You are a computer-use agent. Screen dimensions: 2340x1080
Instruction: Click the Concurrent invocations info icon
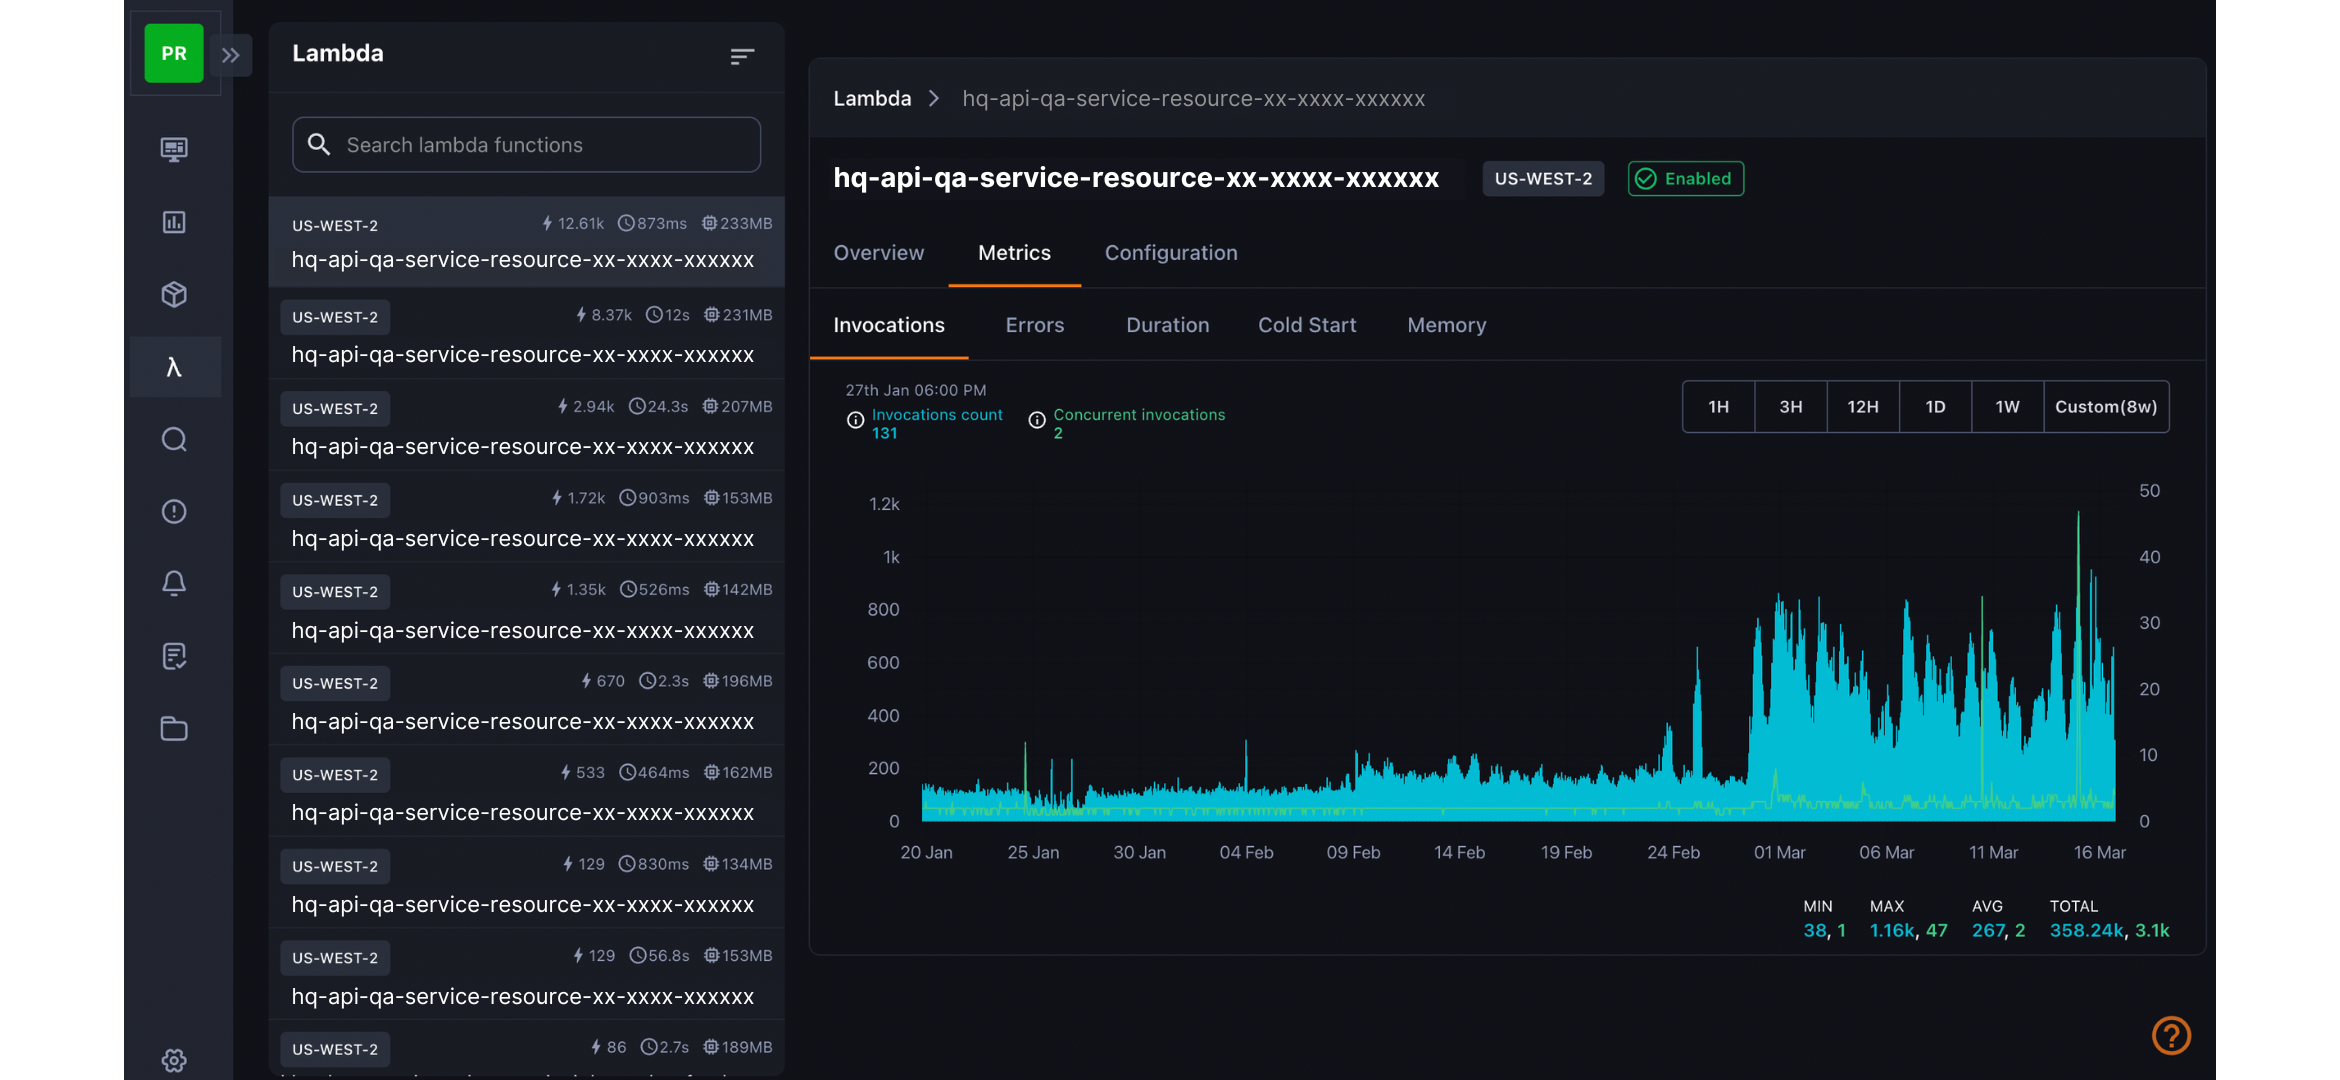click(1037, 420)
